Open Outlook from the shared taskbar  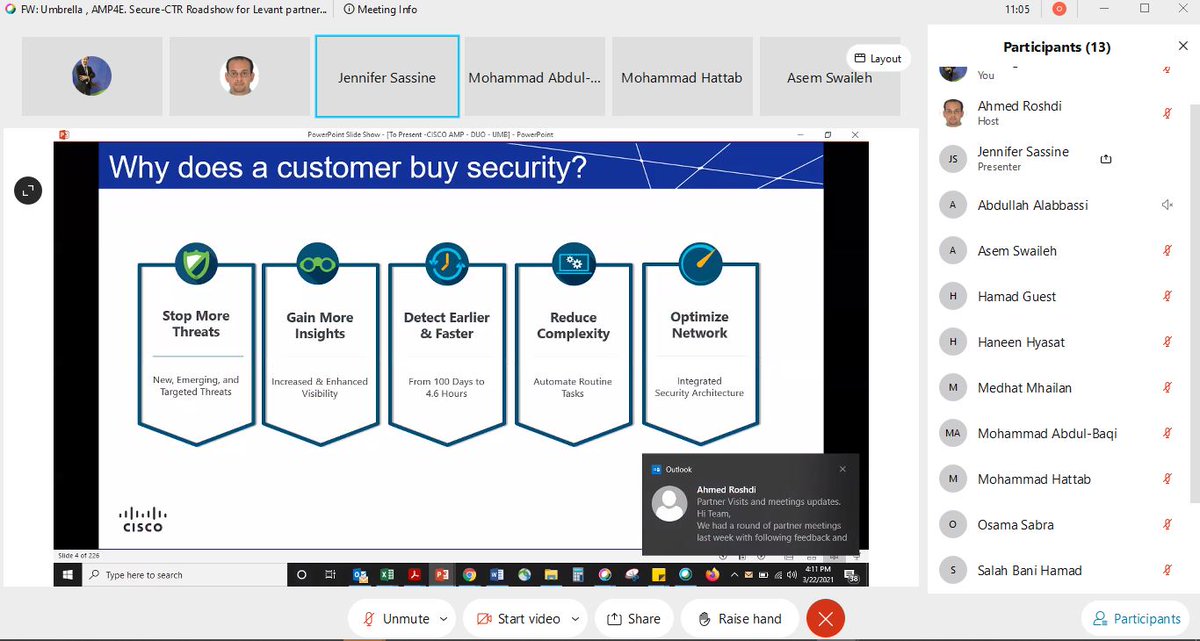360,575
